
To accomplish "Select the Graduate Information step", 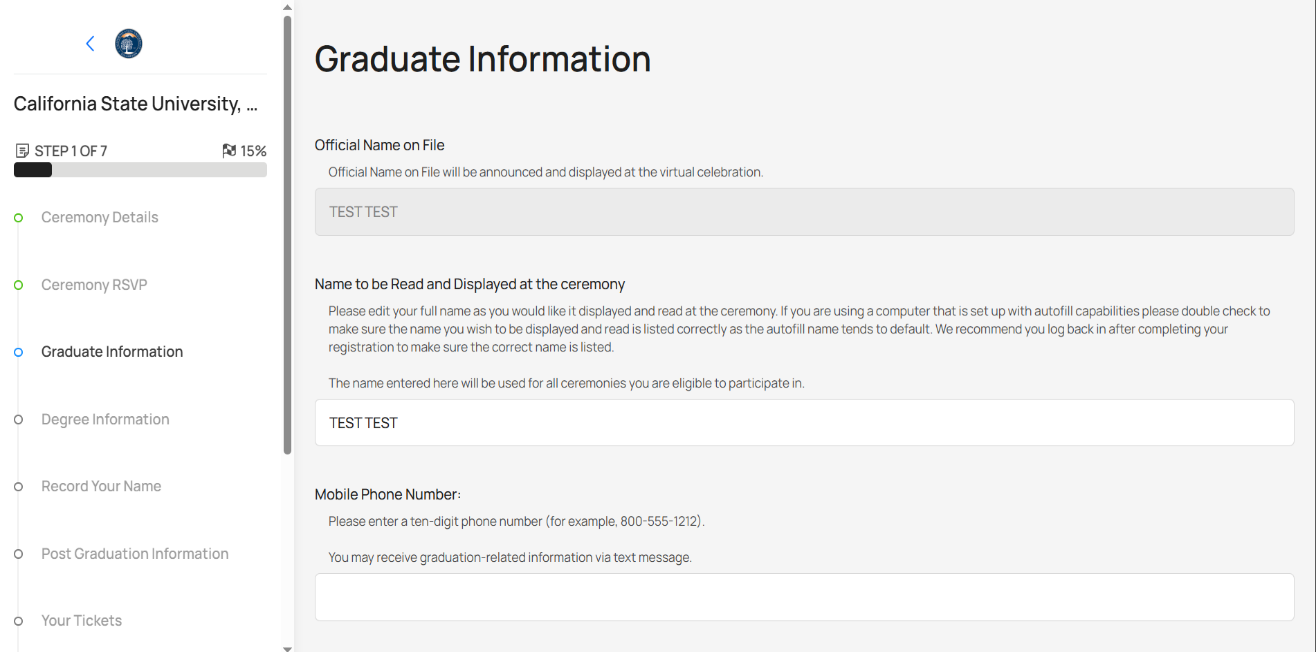I will (112, 352).
